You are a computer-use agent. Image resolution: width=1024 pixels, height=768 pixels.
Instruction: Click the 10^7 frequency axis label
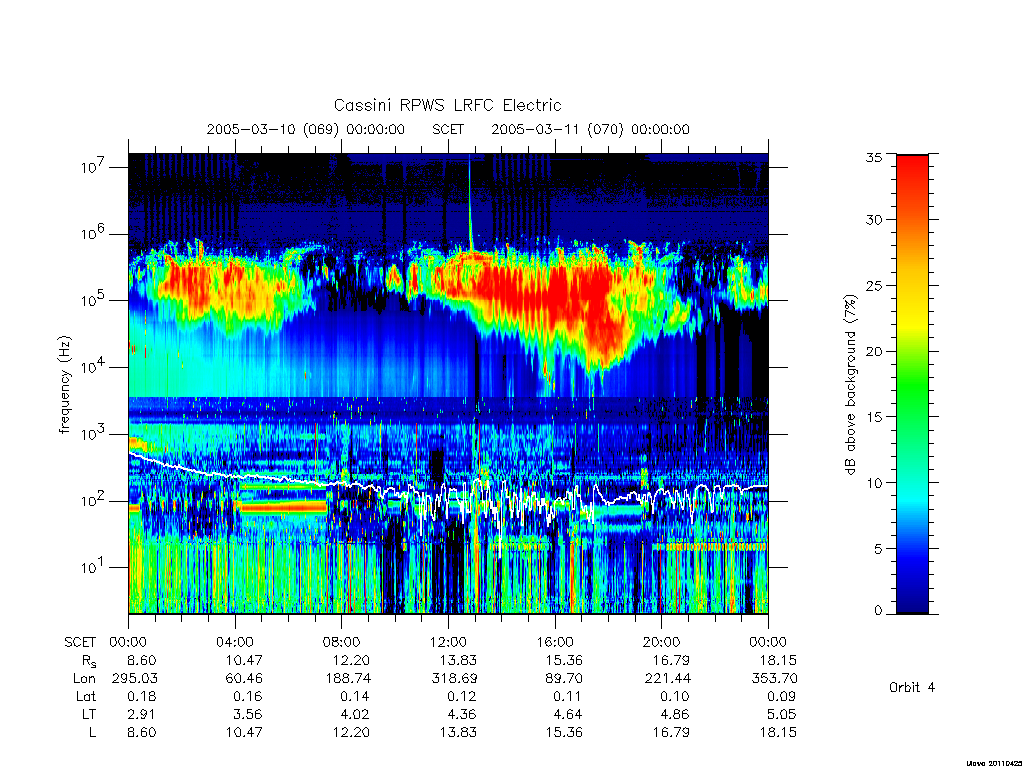(x=93, y=167)
